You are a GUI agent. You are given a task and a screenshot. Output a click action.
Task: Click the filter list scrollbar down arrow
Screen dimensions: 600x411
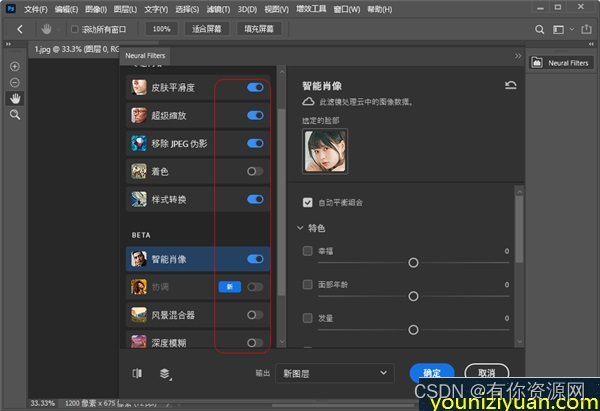pyautogui.click(x=282, y=341)
